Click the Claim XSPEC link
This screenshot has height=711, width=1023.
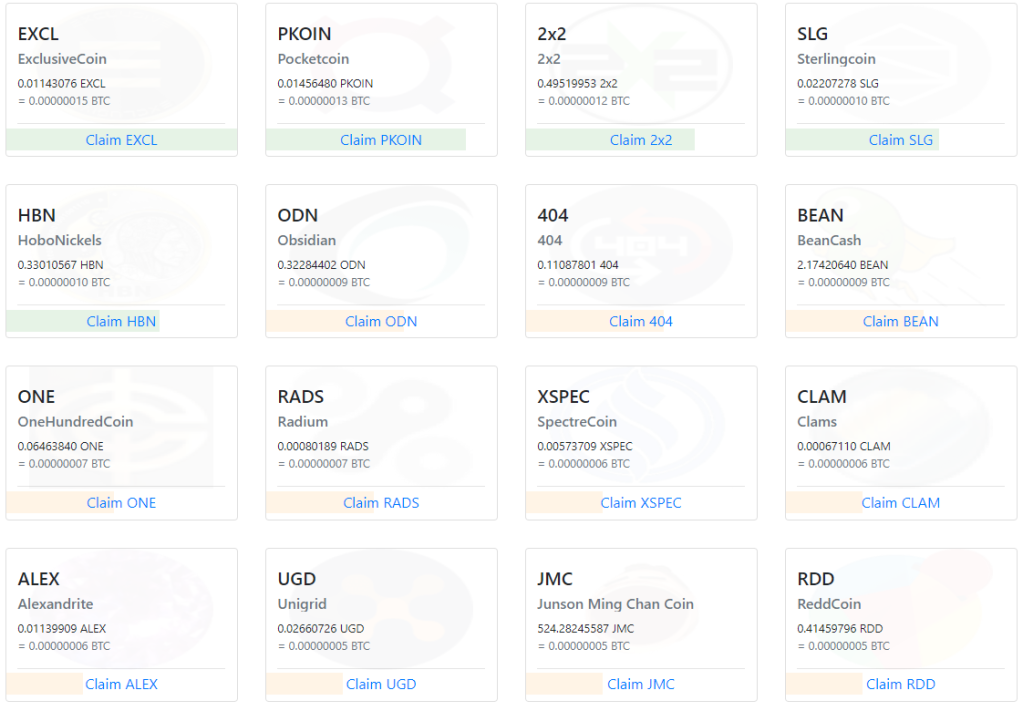[641, 502]
